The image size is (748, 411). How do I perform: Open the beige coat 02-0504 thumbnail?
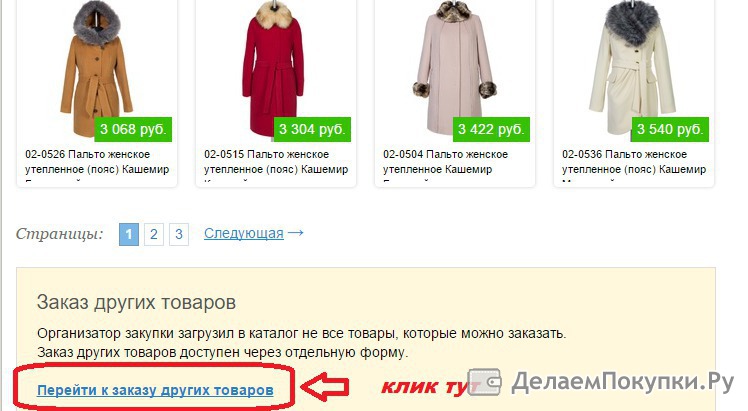tap(454, 70)
